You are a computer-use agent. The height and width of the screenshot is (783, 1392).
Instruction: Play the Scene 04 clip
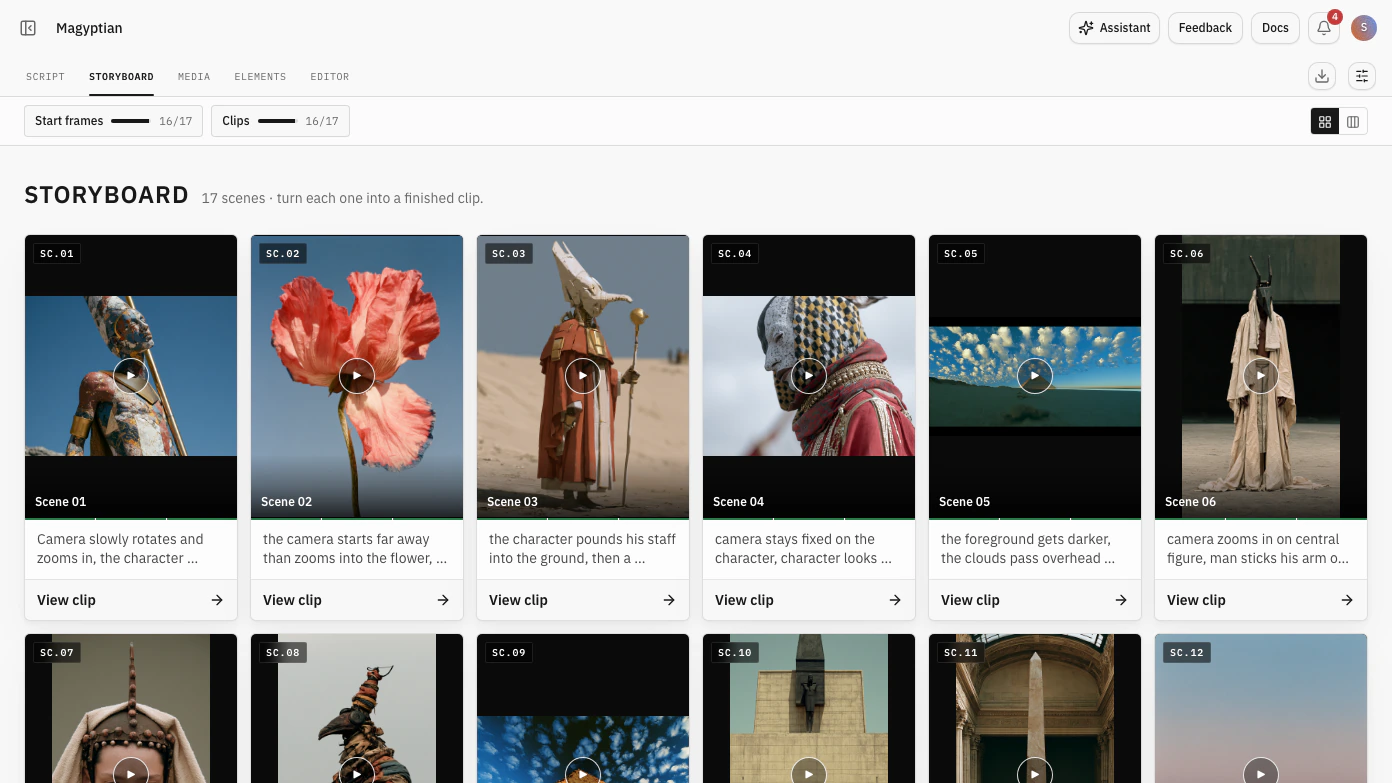pos(809,376)
